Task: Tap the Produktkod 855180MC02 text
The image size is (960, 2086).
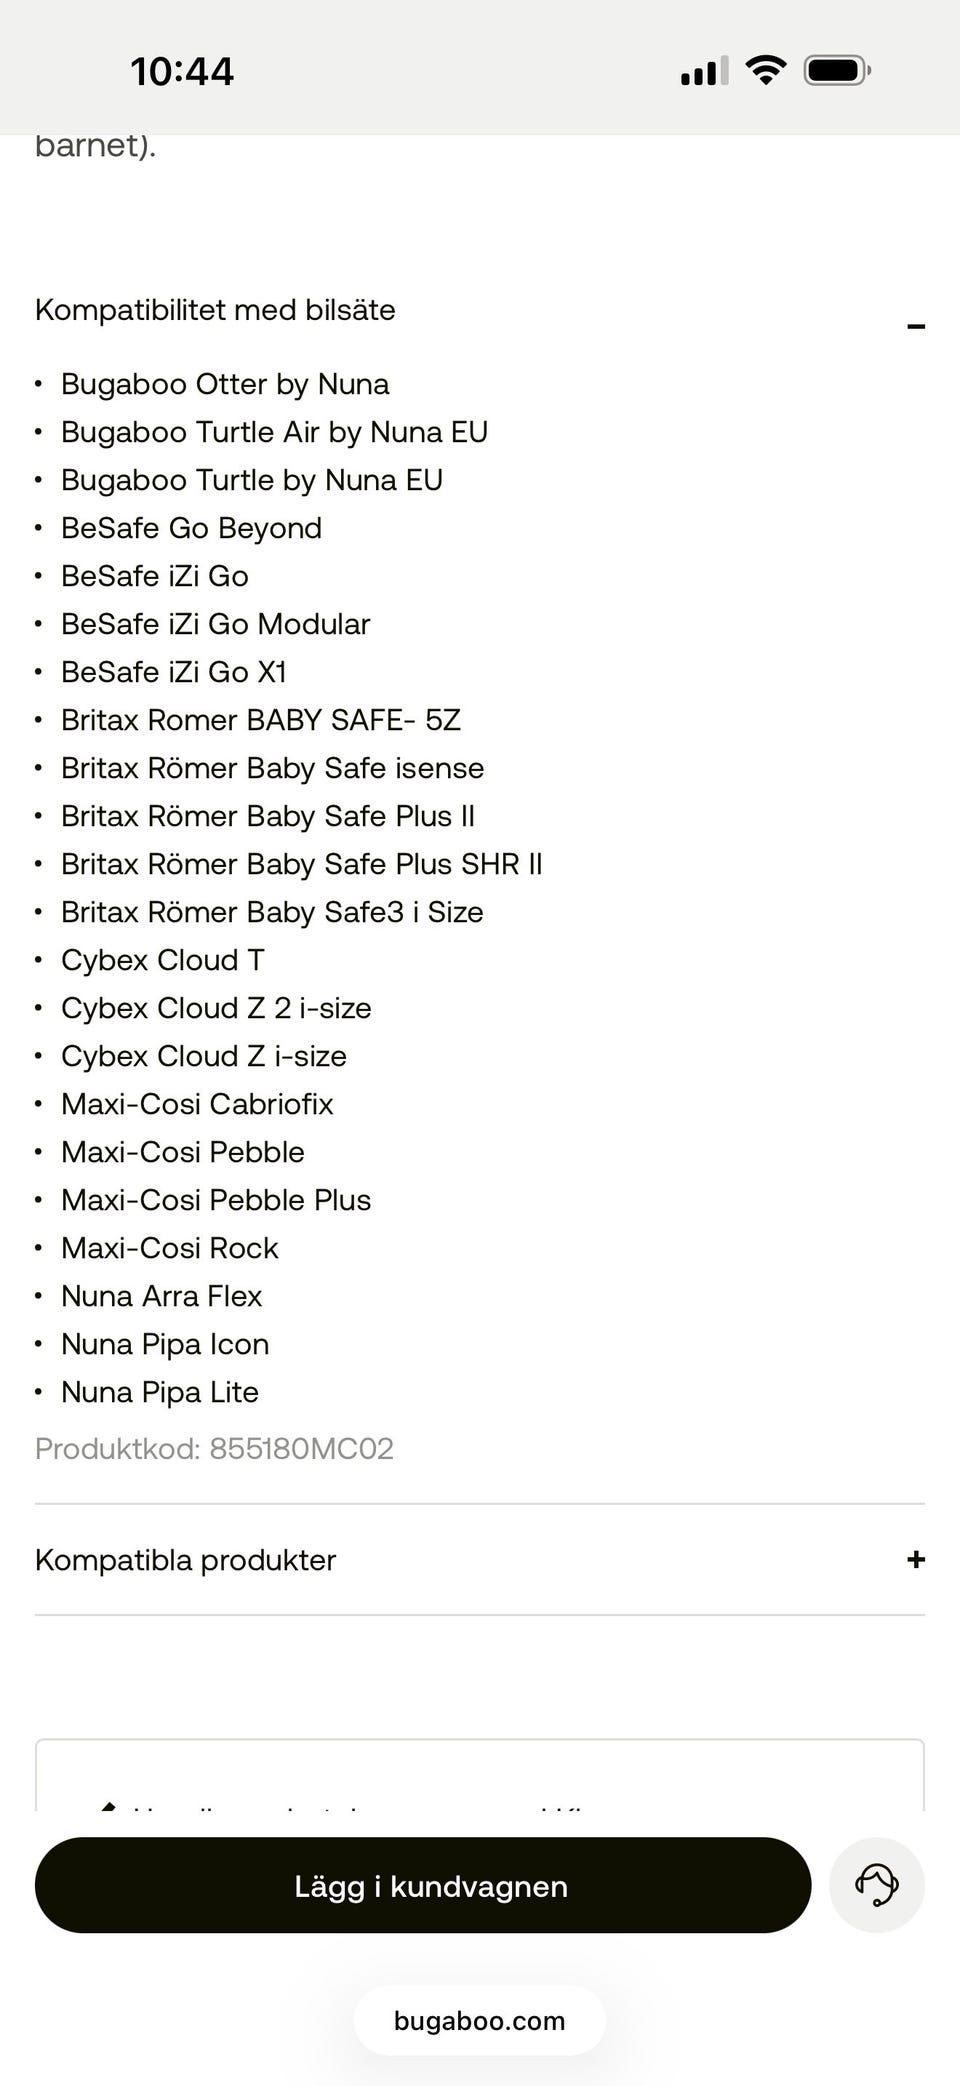Action: click(214, 1449)
